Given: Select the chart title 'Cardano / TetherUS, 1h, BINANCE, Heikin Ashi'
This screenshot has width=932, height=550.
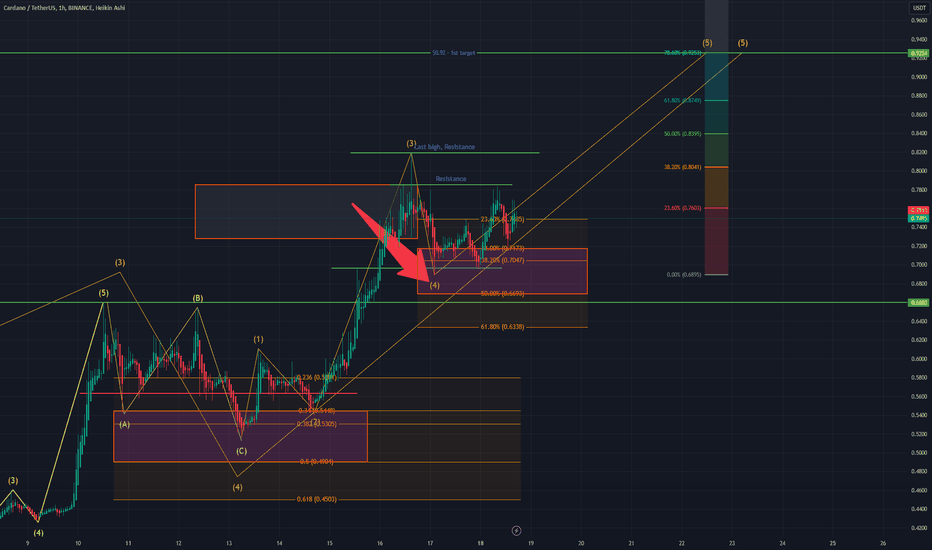Looking at the screenshot, I should pyautogui.click(x=64, y=8).
